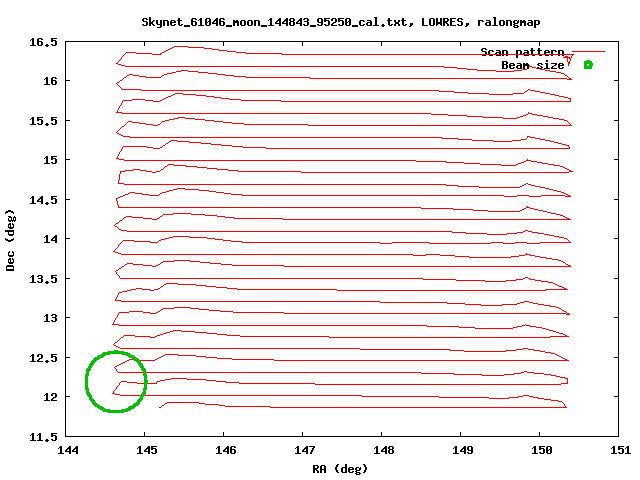Click the large green beam circle
The height and width of the screenshot is (480, 640).
116,382
